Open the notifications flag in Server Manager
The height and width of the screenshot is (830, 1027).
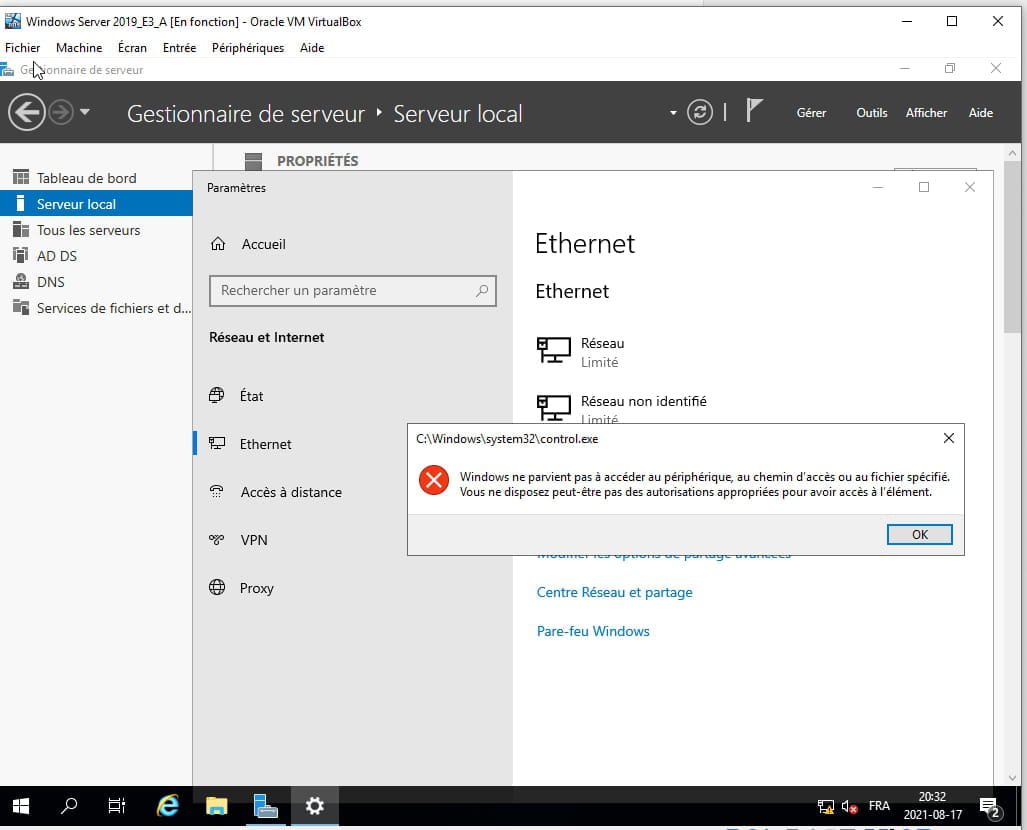[754, 111]
